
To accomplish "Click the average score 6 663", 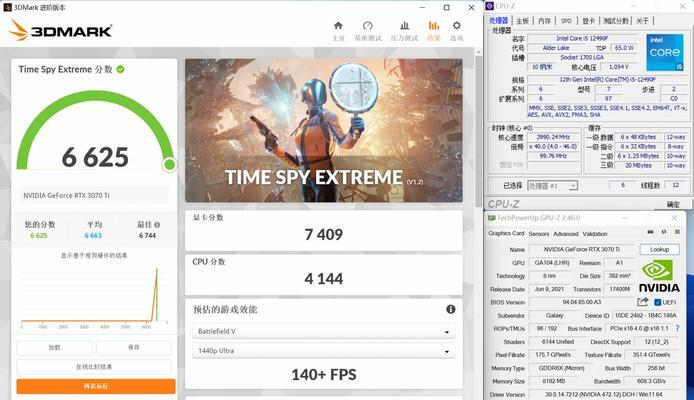I will point(93,236).
